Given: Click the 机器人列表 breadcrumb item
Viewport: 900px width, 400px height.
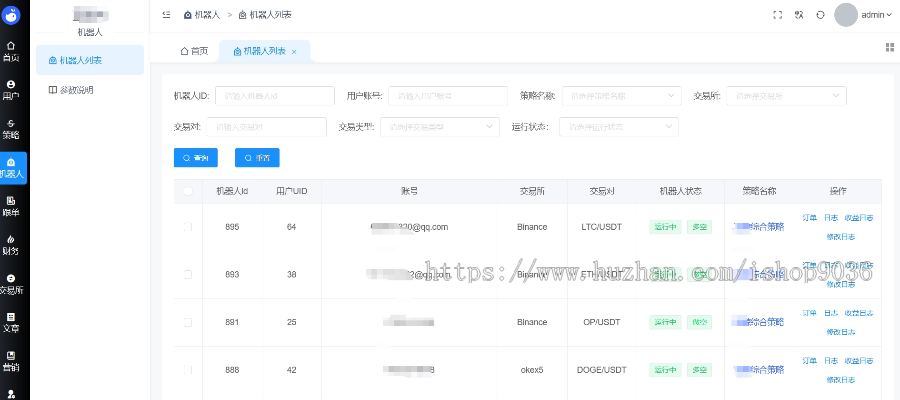Looking at the screenshot, I should coord(265,15).
